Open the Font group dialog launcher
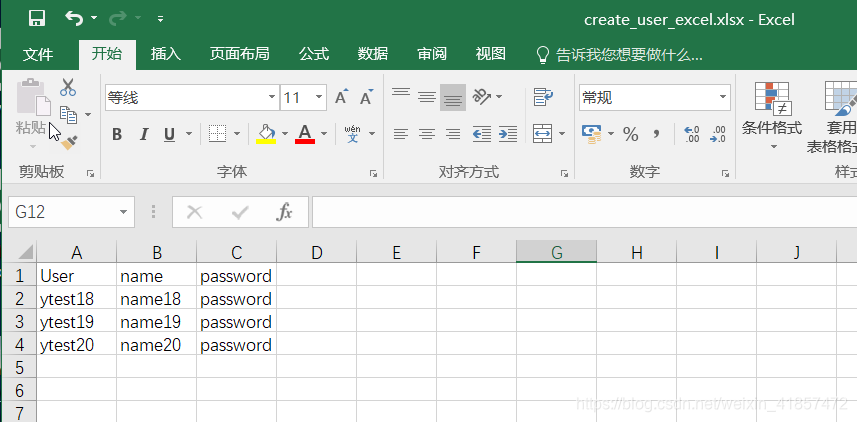 [x=373, y=173]
